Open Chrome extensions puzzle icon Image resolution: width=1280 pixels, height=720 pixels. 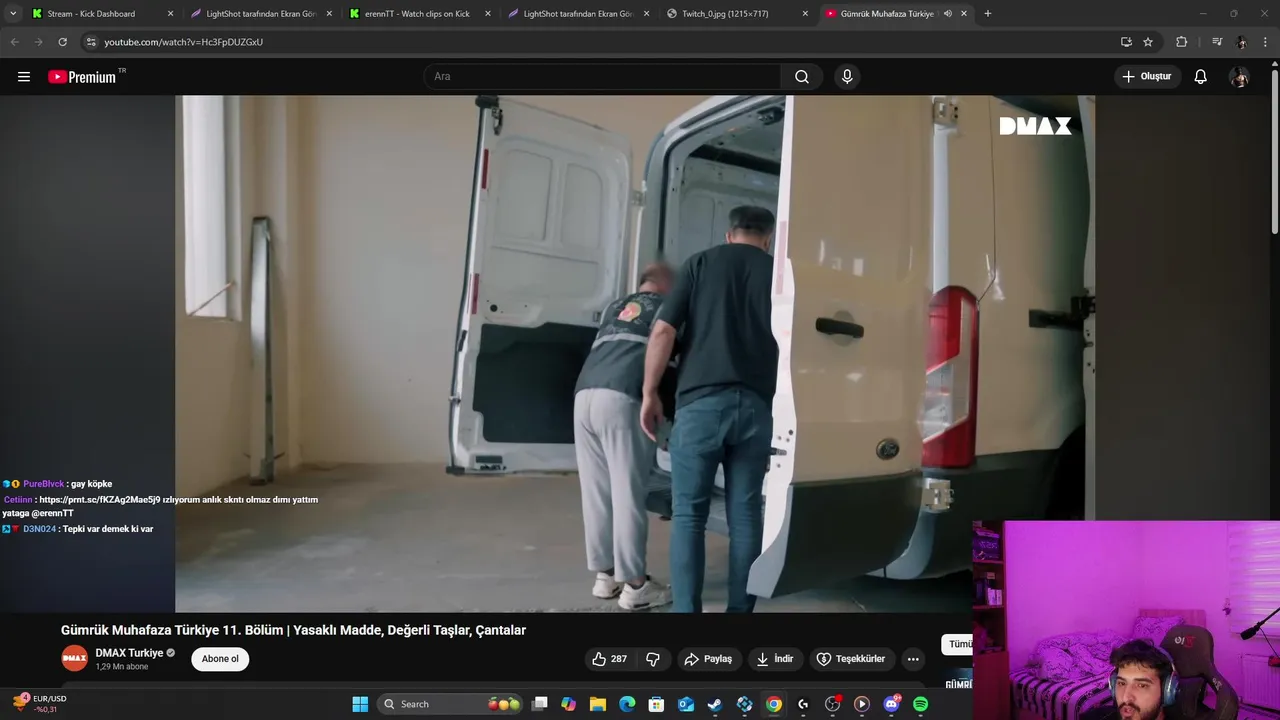click(x=1182, y=42)
